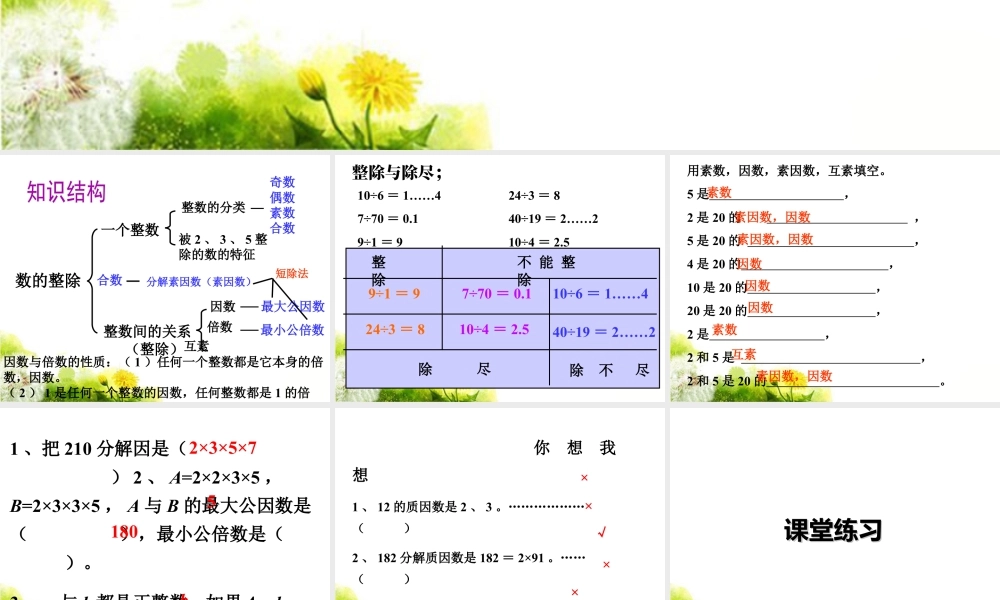1000x600 pixels.
Task: Select the 最小公倍数 label
Action: pos(293,330)
